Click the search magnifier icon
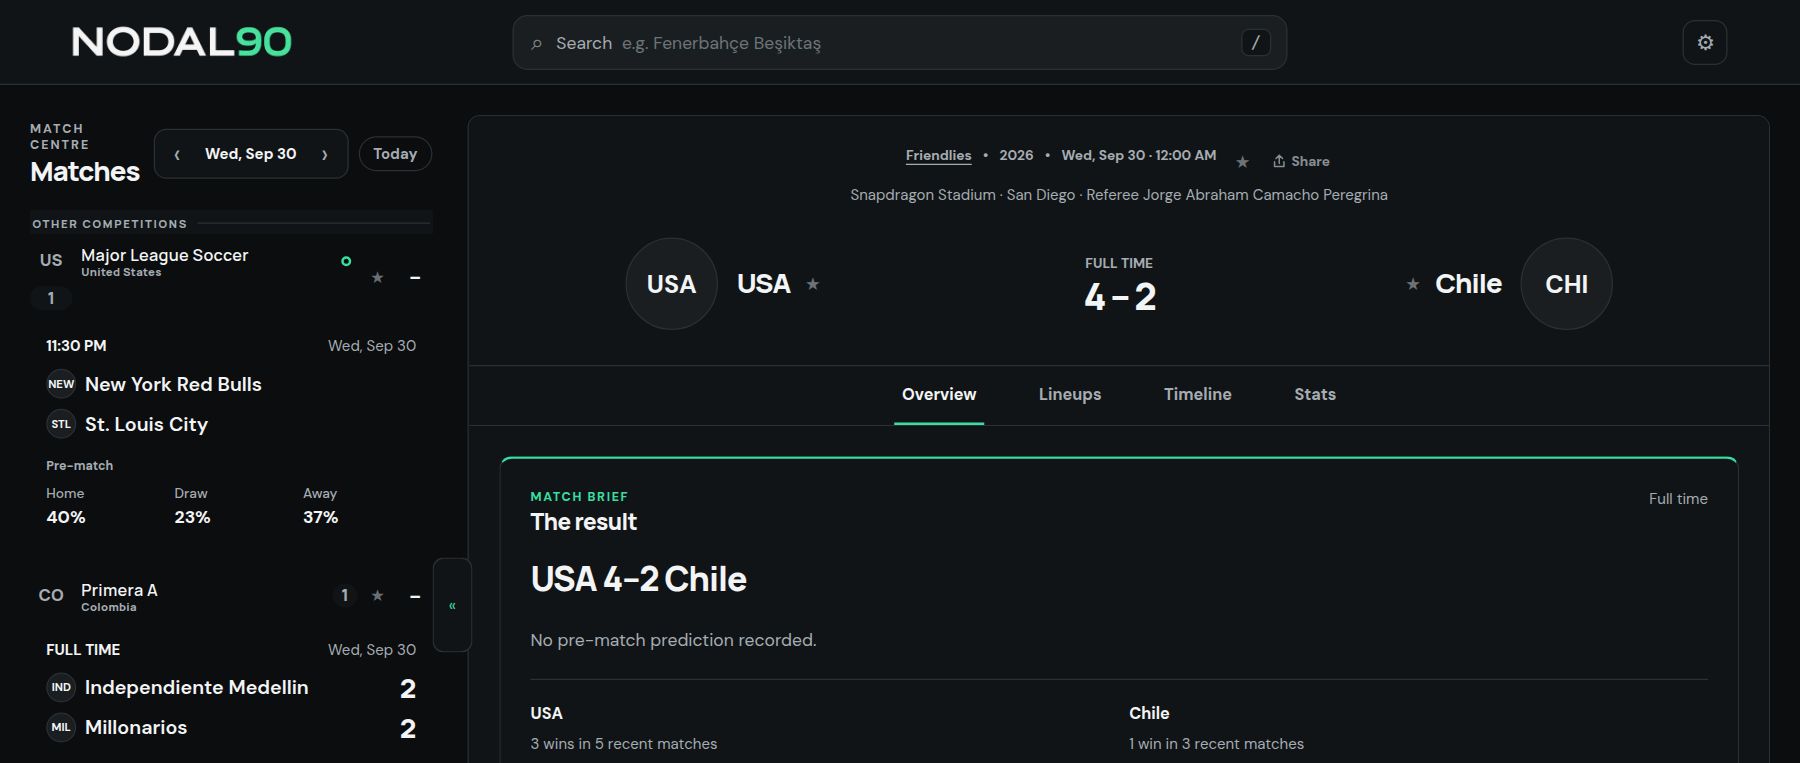Screen dimensions: 1800x763 (x=537, y=44)
